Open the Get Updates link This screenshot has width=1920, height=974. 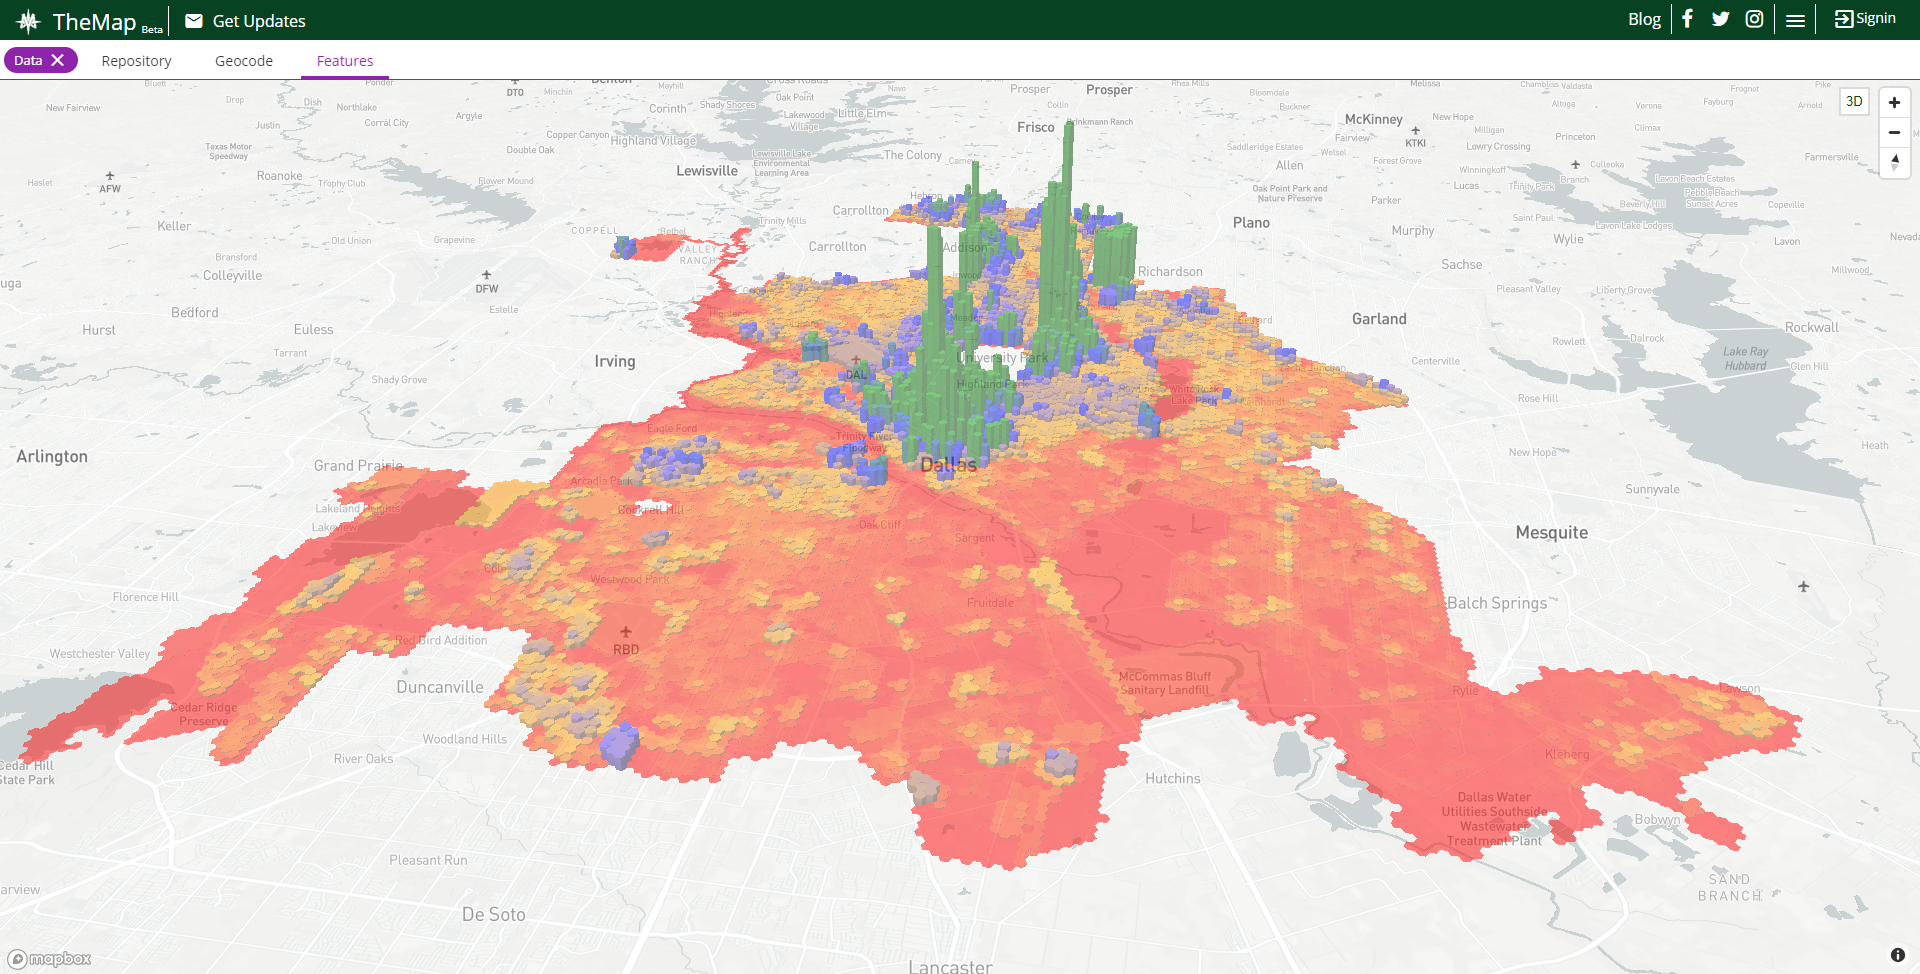click(x=259, y=21)
